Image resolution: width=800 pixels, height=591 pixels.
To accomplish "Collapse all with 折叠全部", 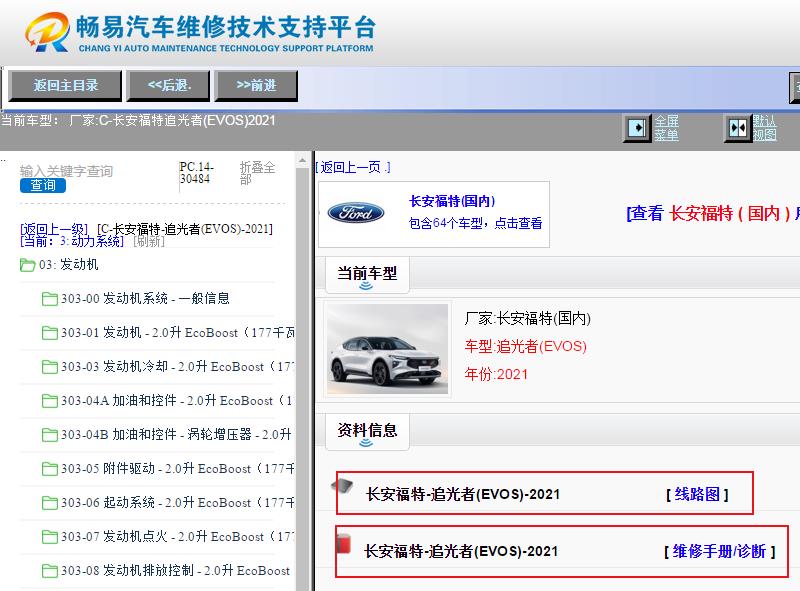I will click(257, 173).
